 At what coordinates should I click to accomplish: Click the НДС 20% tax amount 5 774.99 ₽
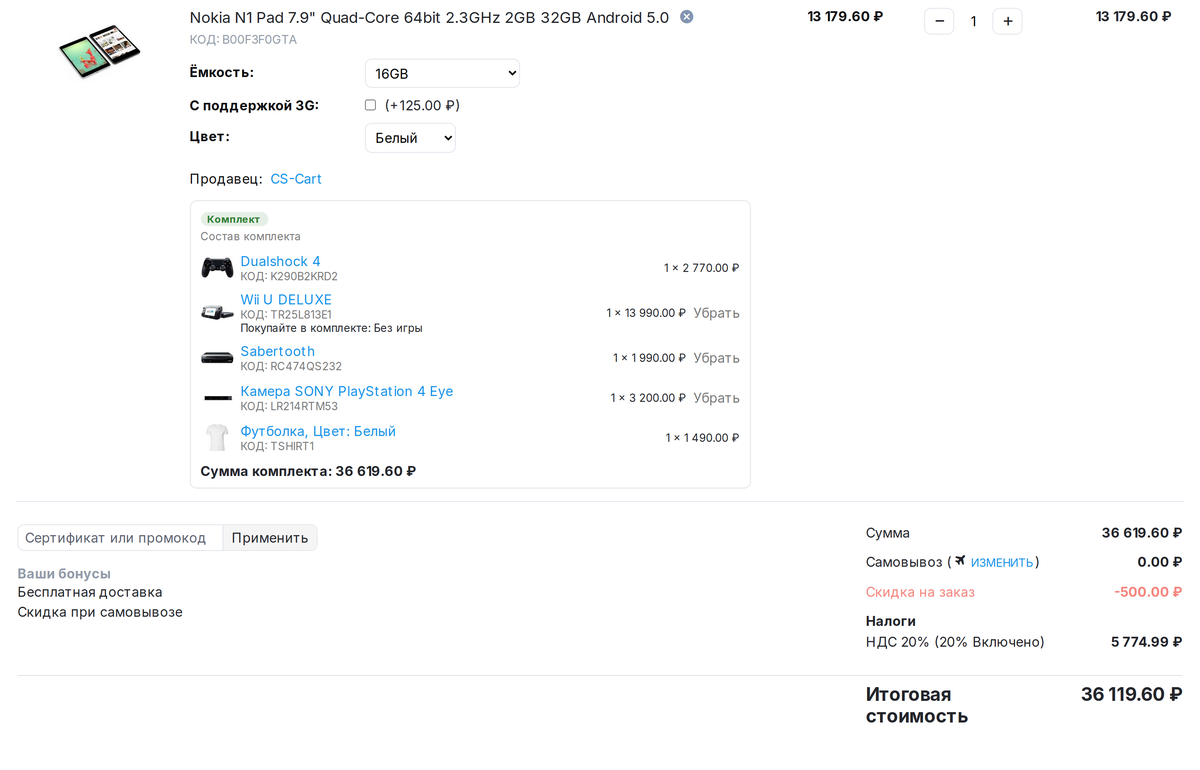[x=1146, y=642]
